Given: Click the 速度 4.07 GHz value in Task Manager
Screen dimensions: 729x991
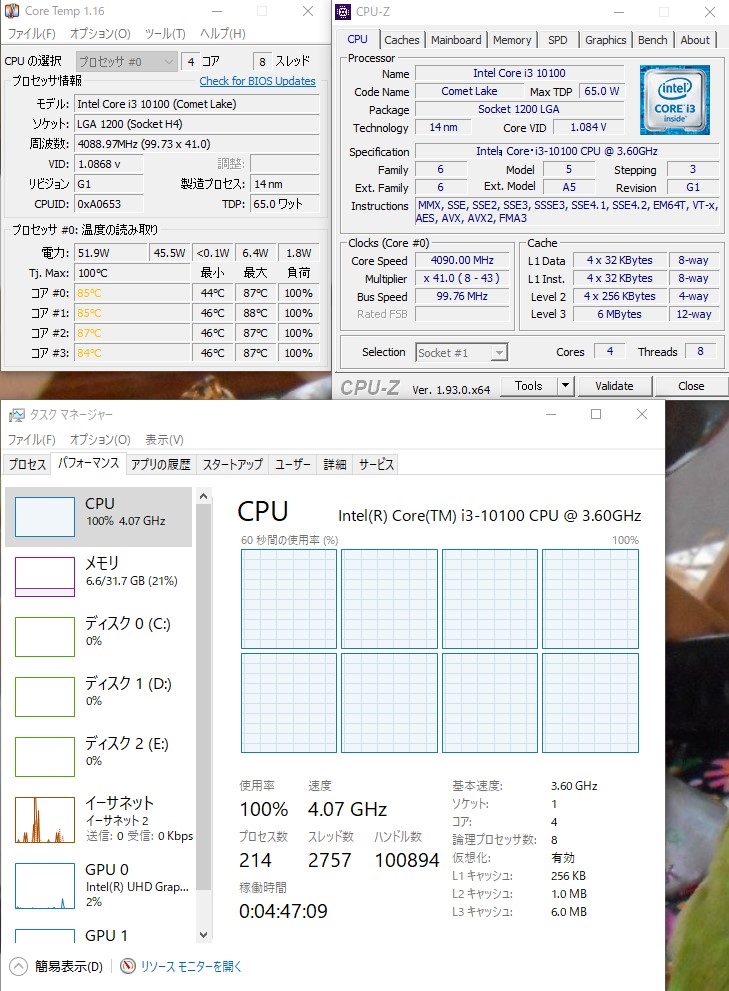Looking at the screenshot, I should [347, 809].
